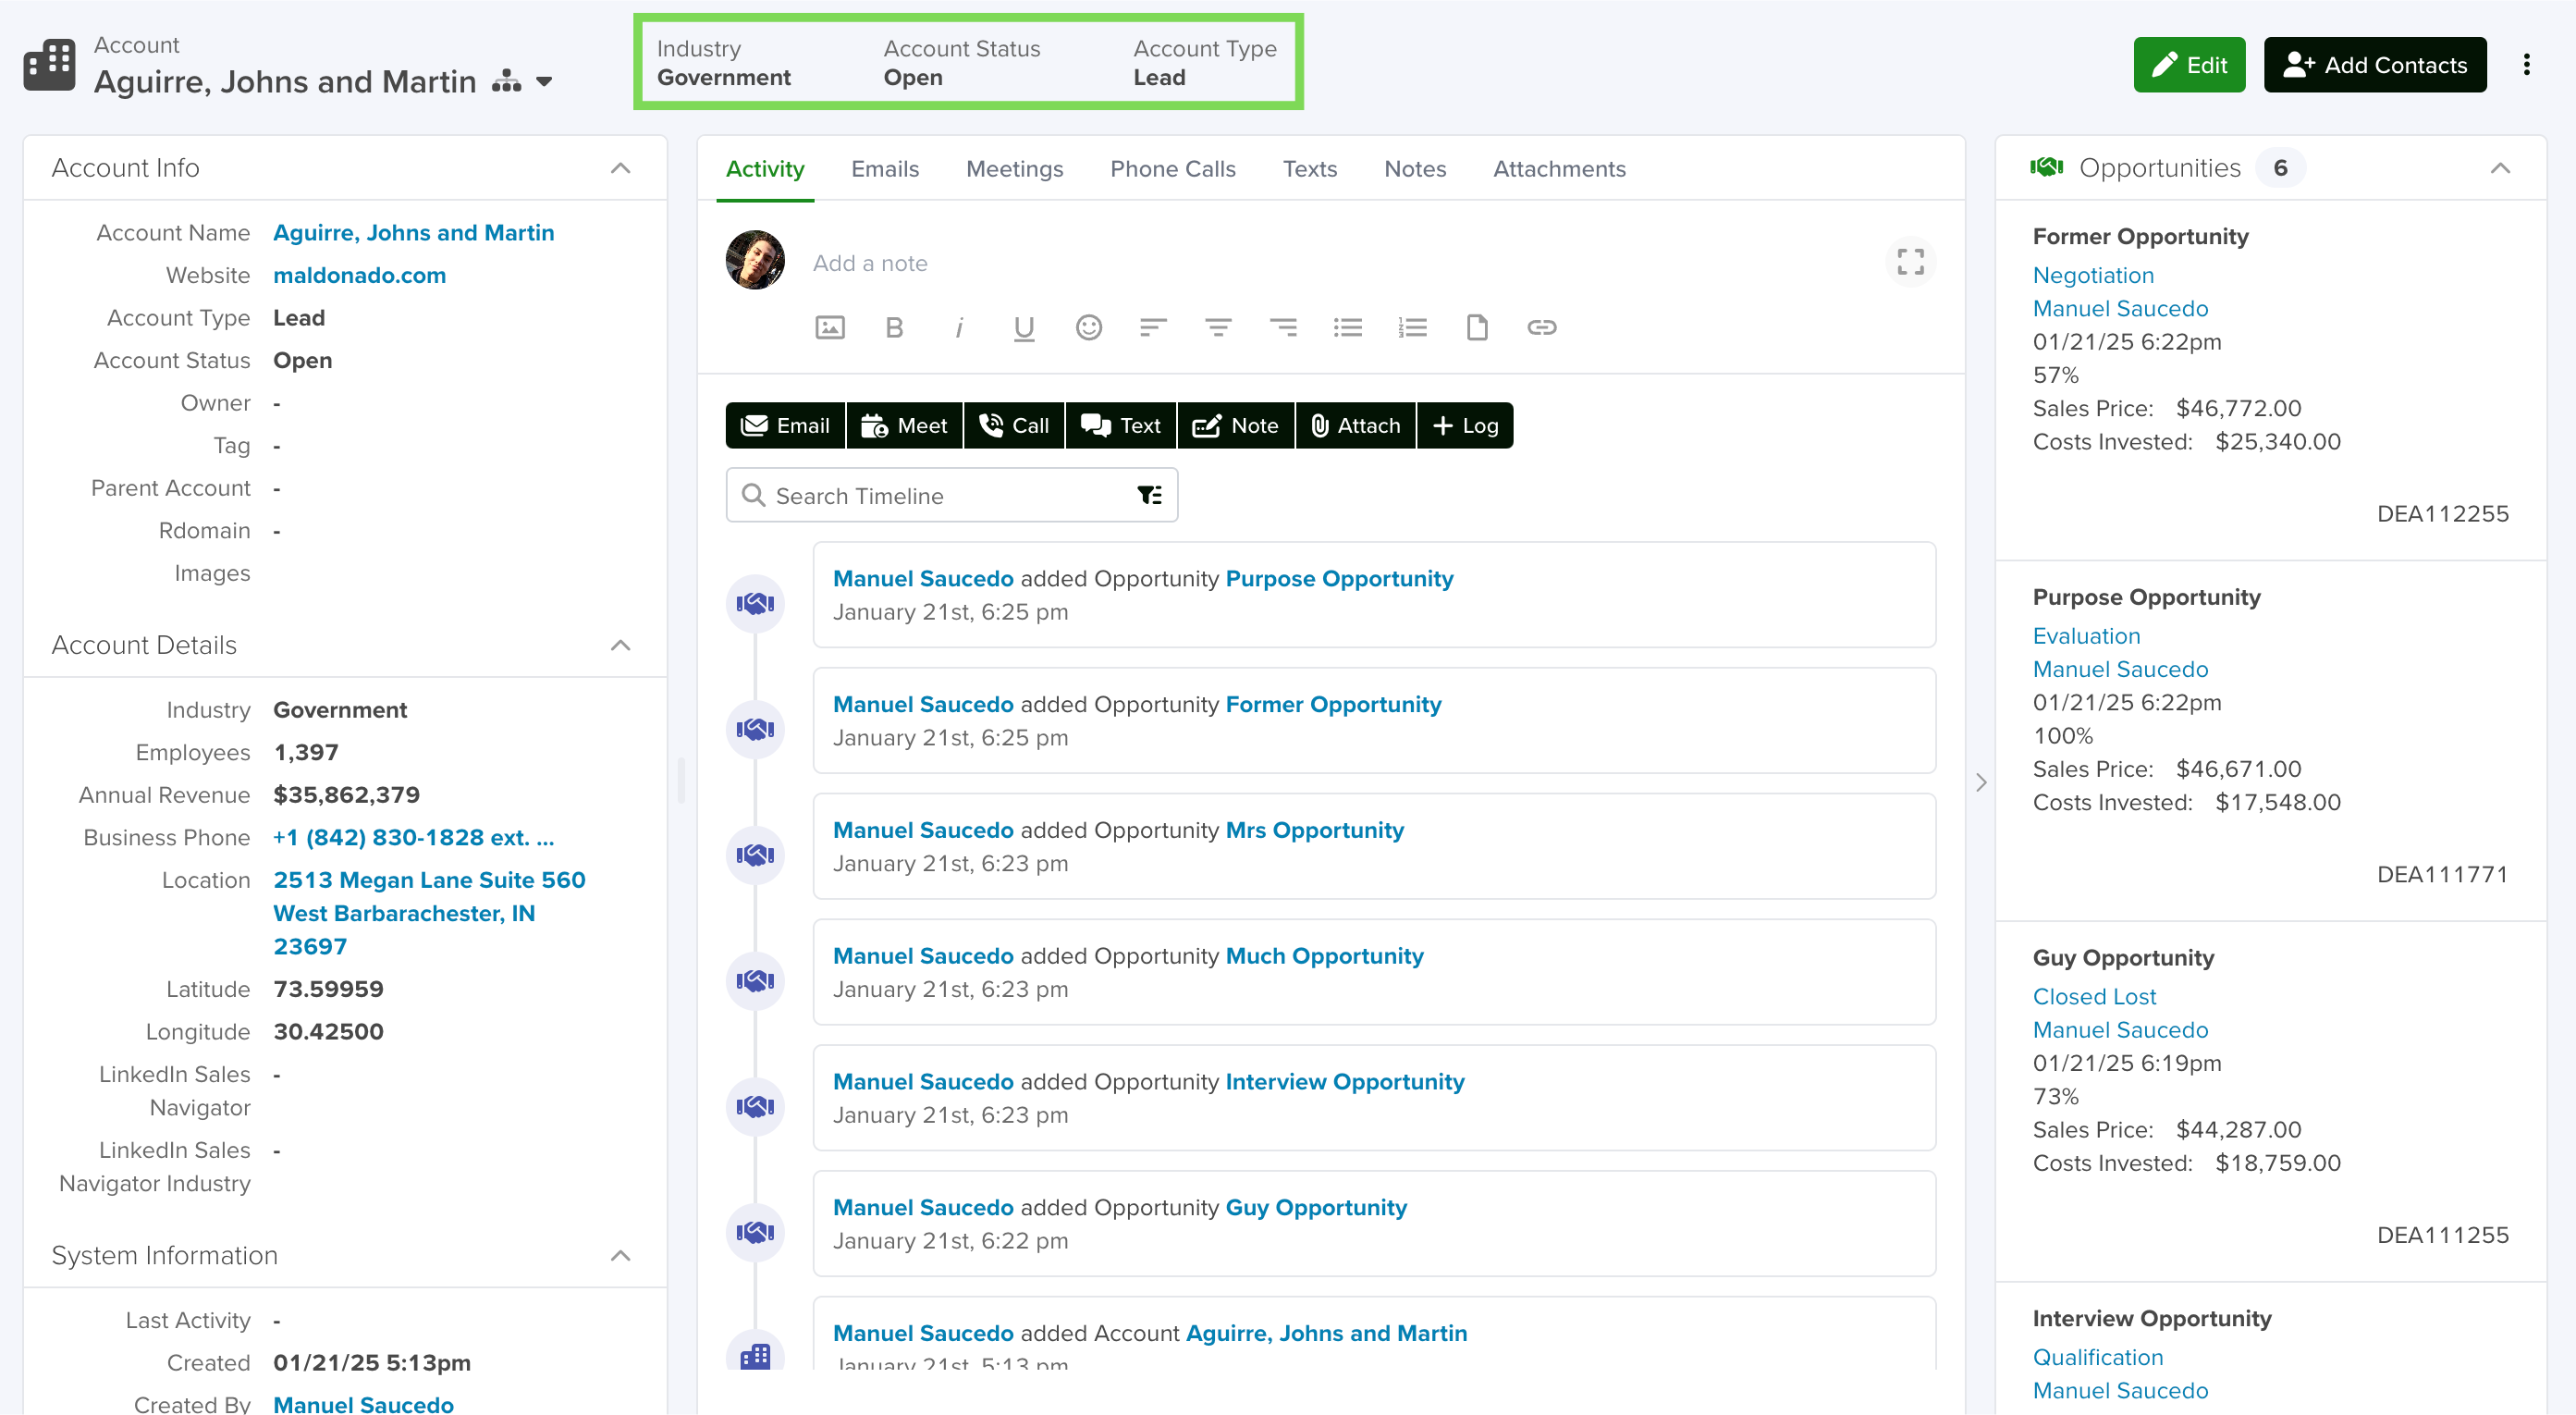Click the Call action button

[1014, 426]
